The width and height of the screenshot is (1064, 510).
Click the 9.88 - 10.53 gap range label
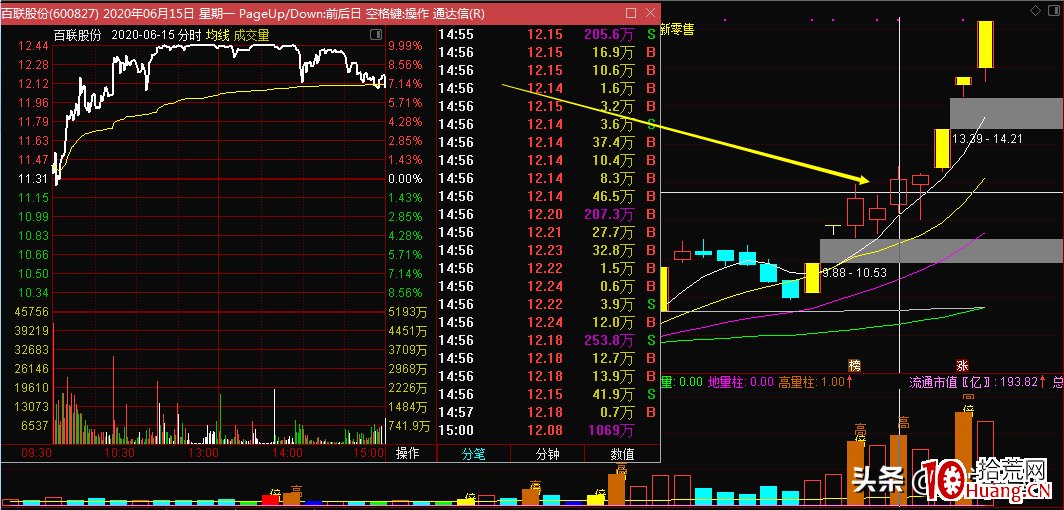pyautogui.click(x=855, y=273)
